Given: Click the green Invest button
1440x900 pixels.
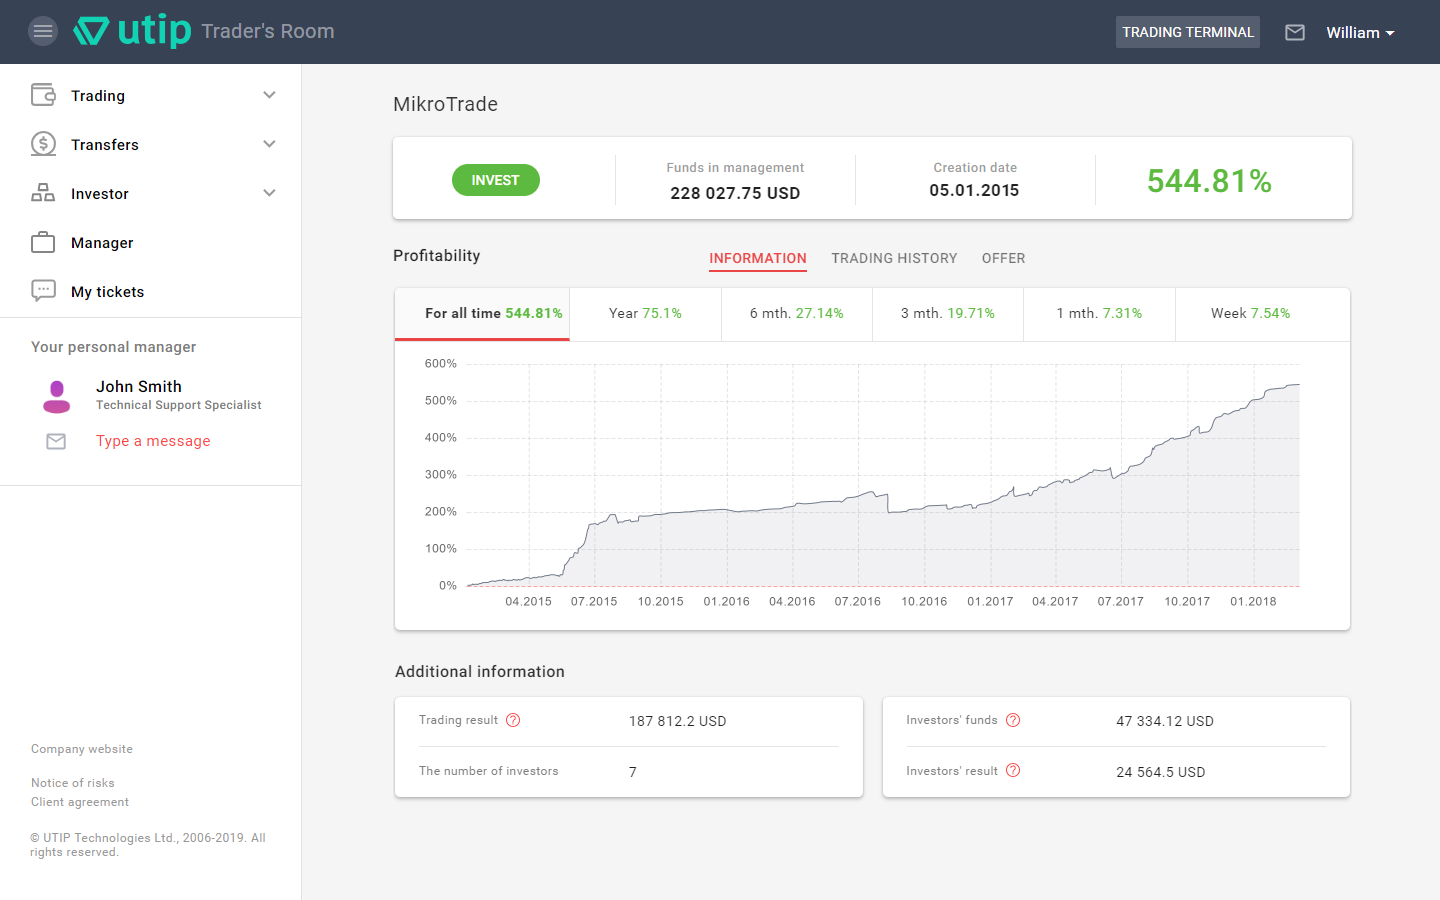Looking at the screenshot, I should tap(496, 180).
